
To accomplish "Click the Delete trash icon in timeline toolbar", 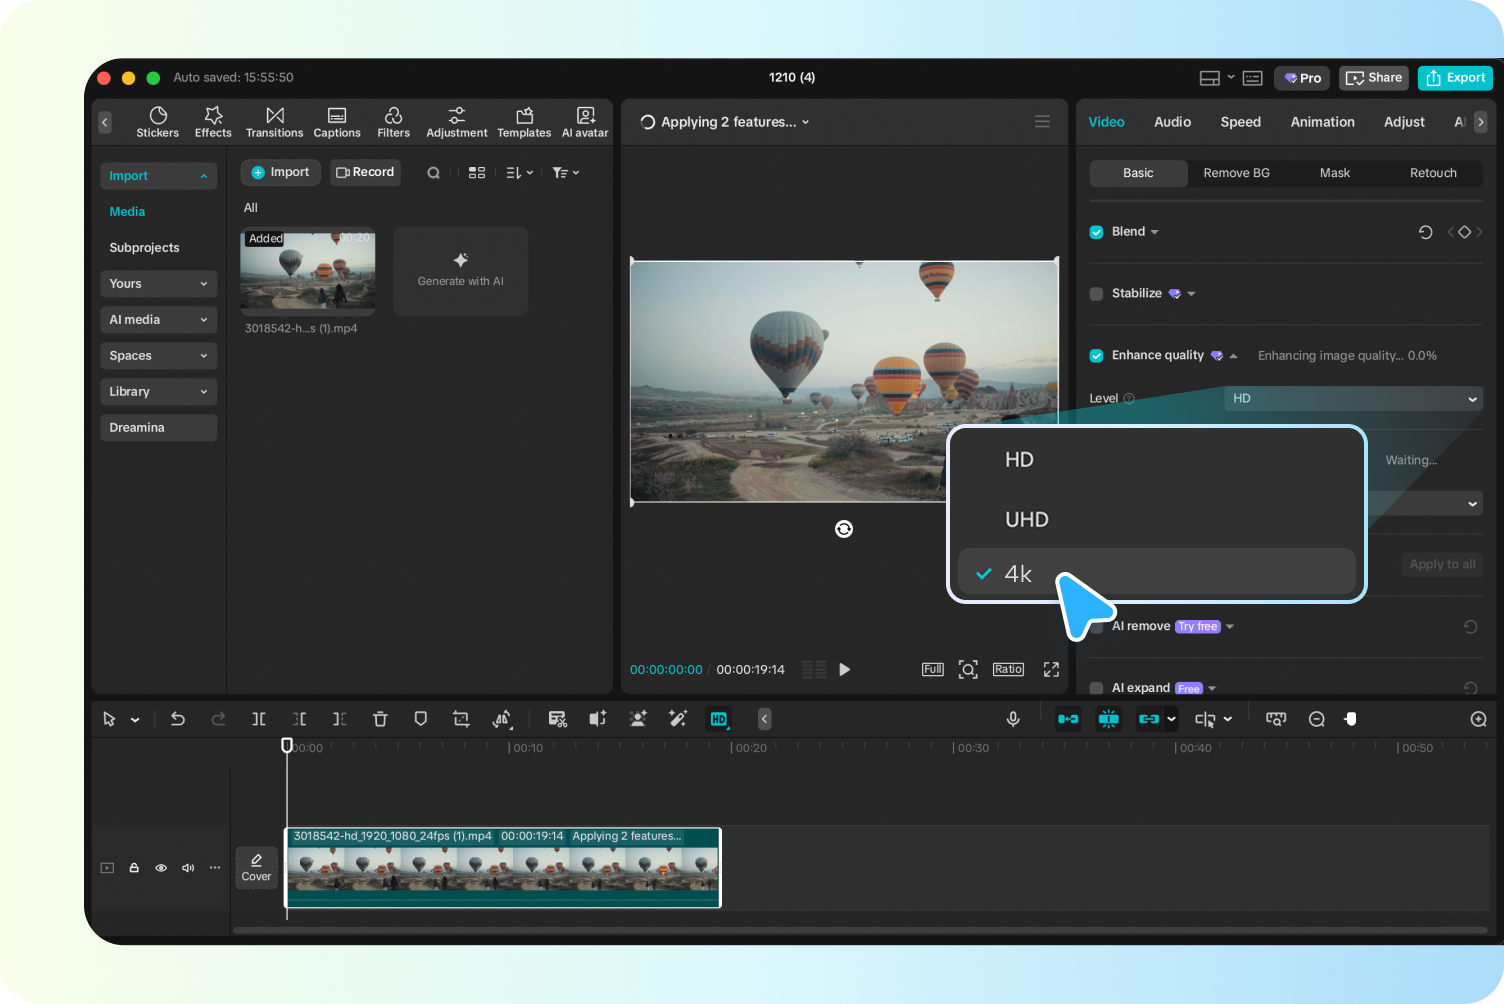I will point(380,719).
